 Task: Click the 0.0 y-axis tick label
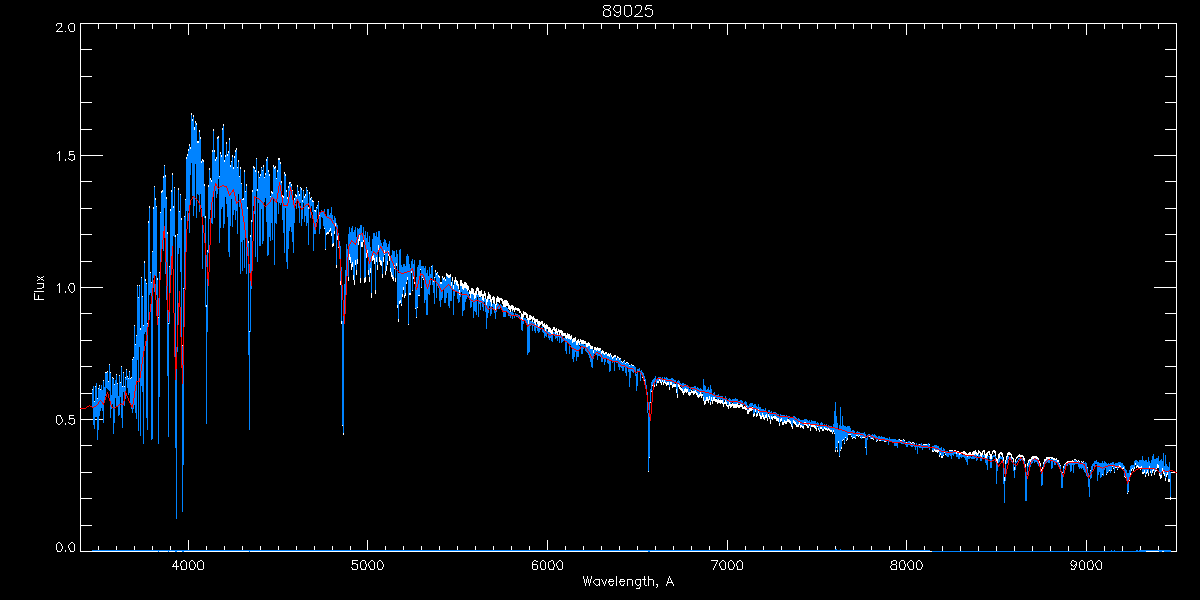click(65, 547)
